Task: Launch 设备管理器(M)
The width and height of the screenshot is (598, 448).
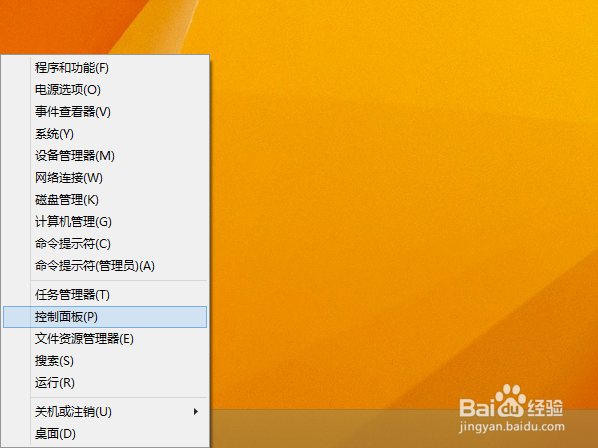Action: (x=105, y=156)
